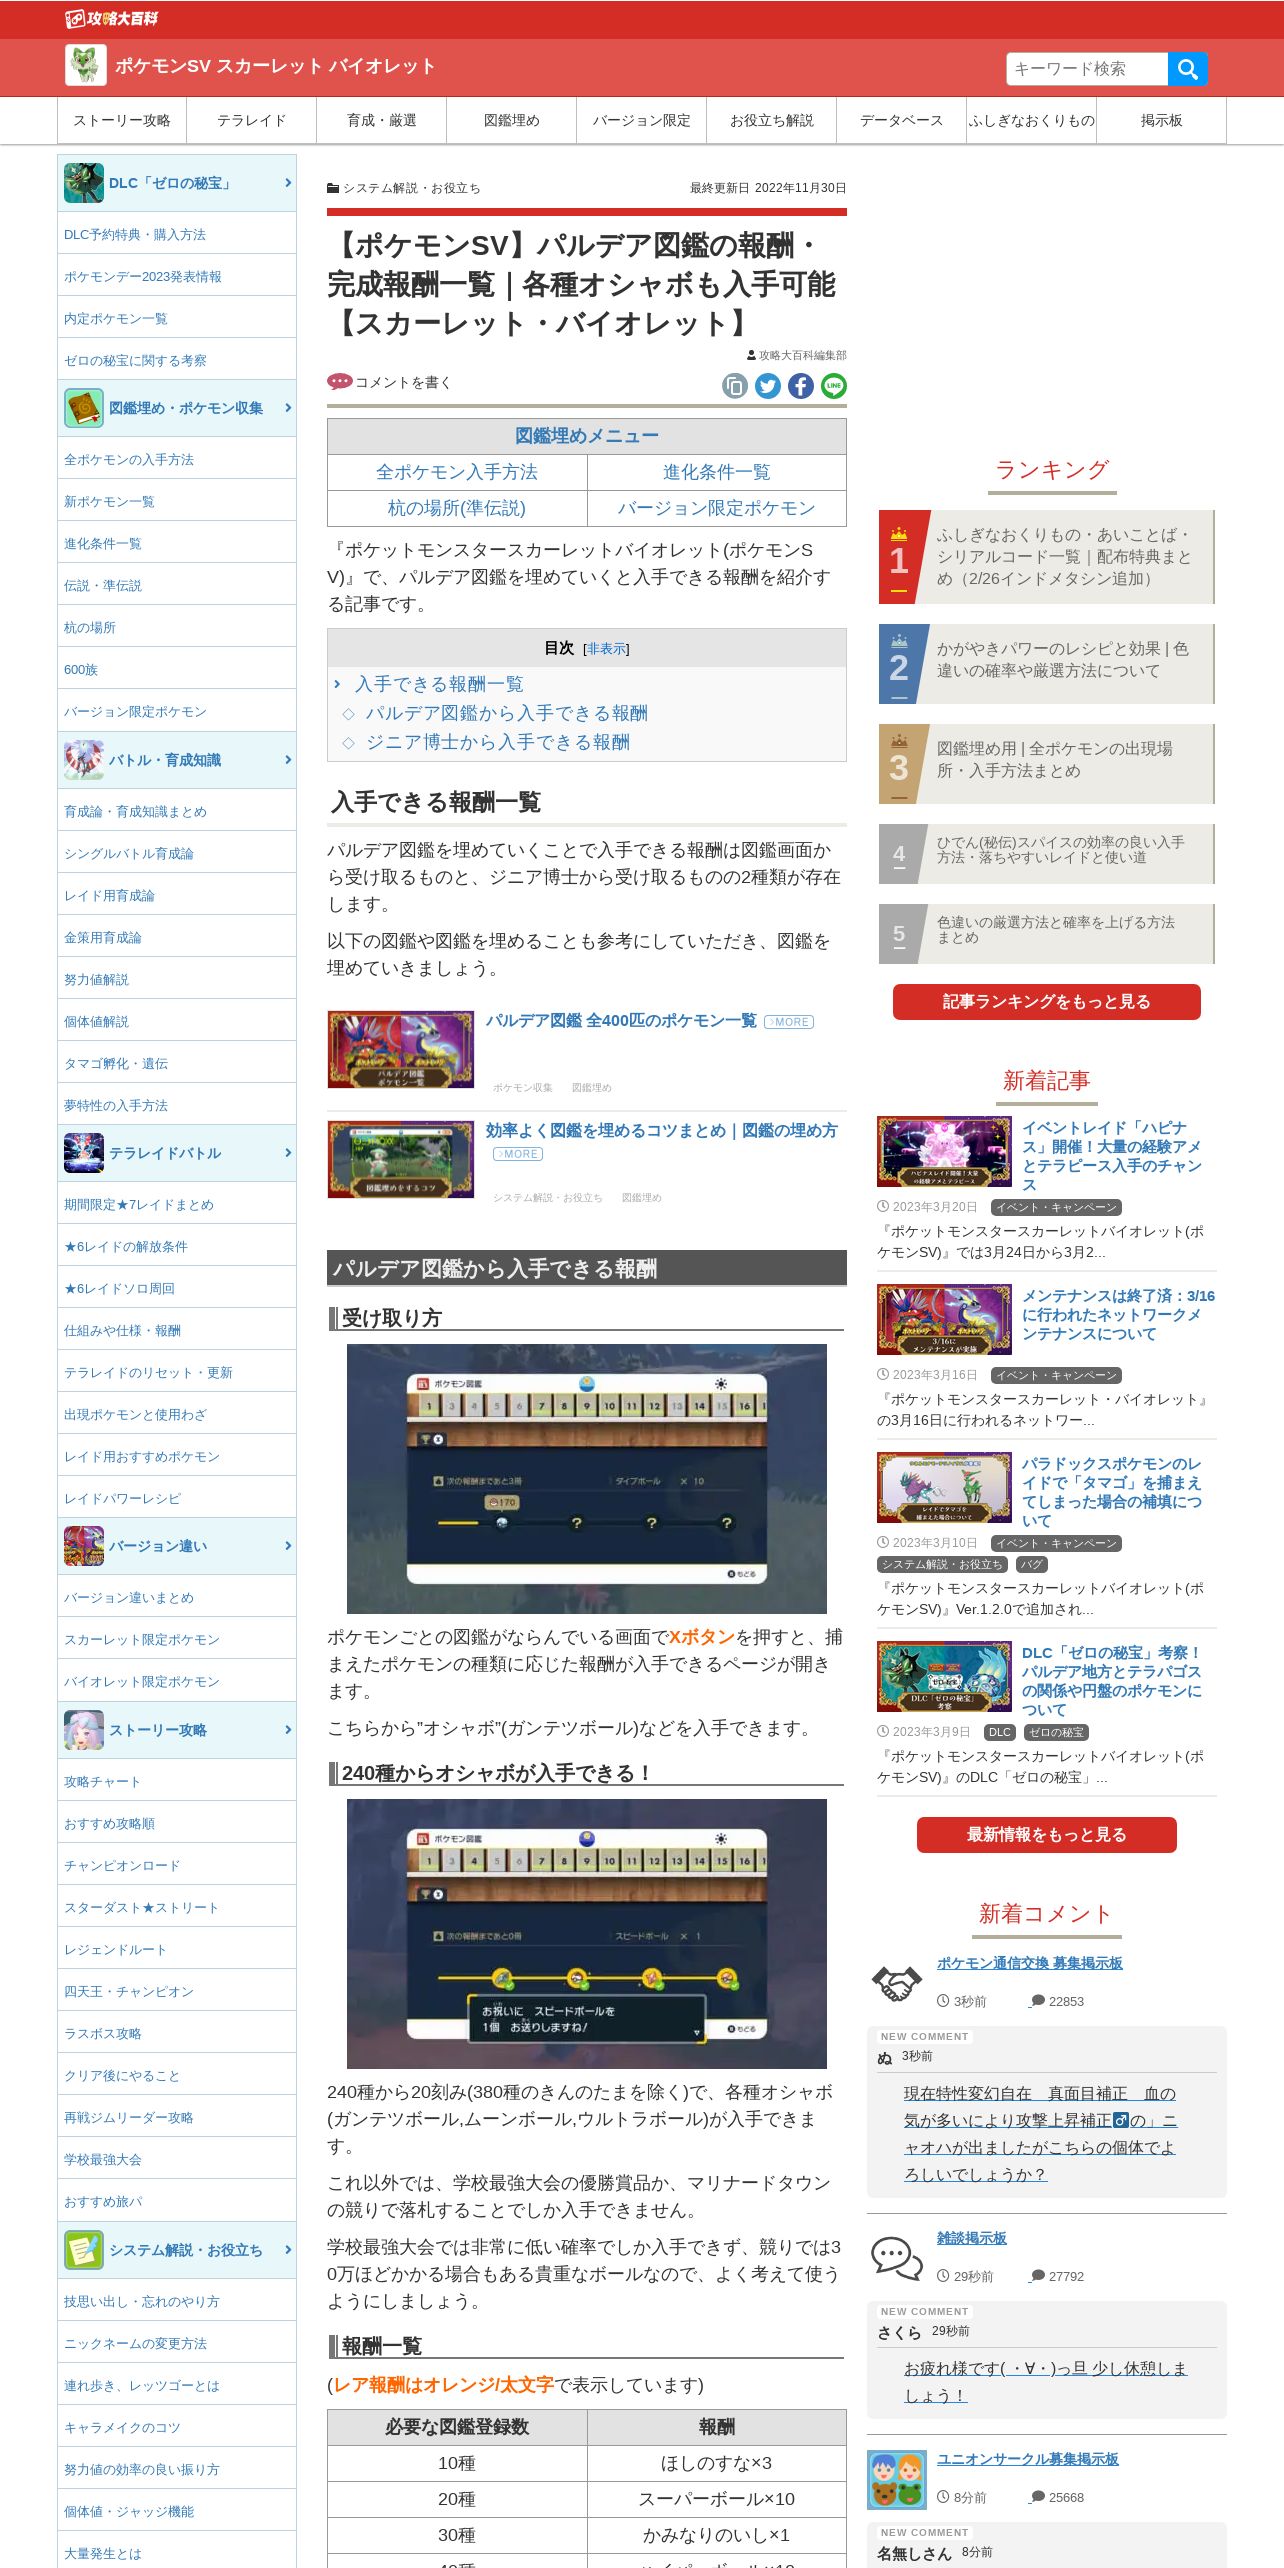This screenshot has width=1284, height=2568.
Task: Click コメントを書く link
Action: [403, 382]
